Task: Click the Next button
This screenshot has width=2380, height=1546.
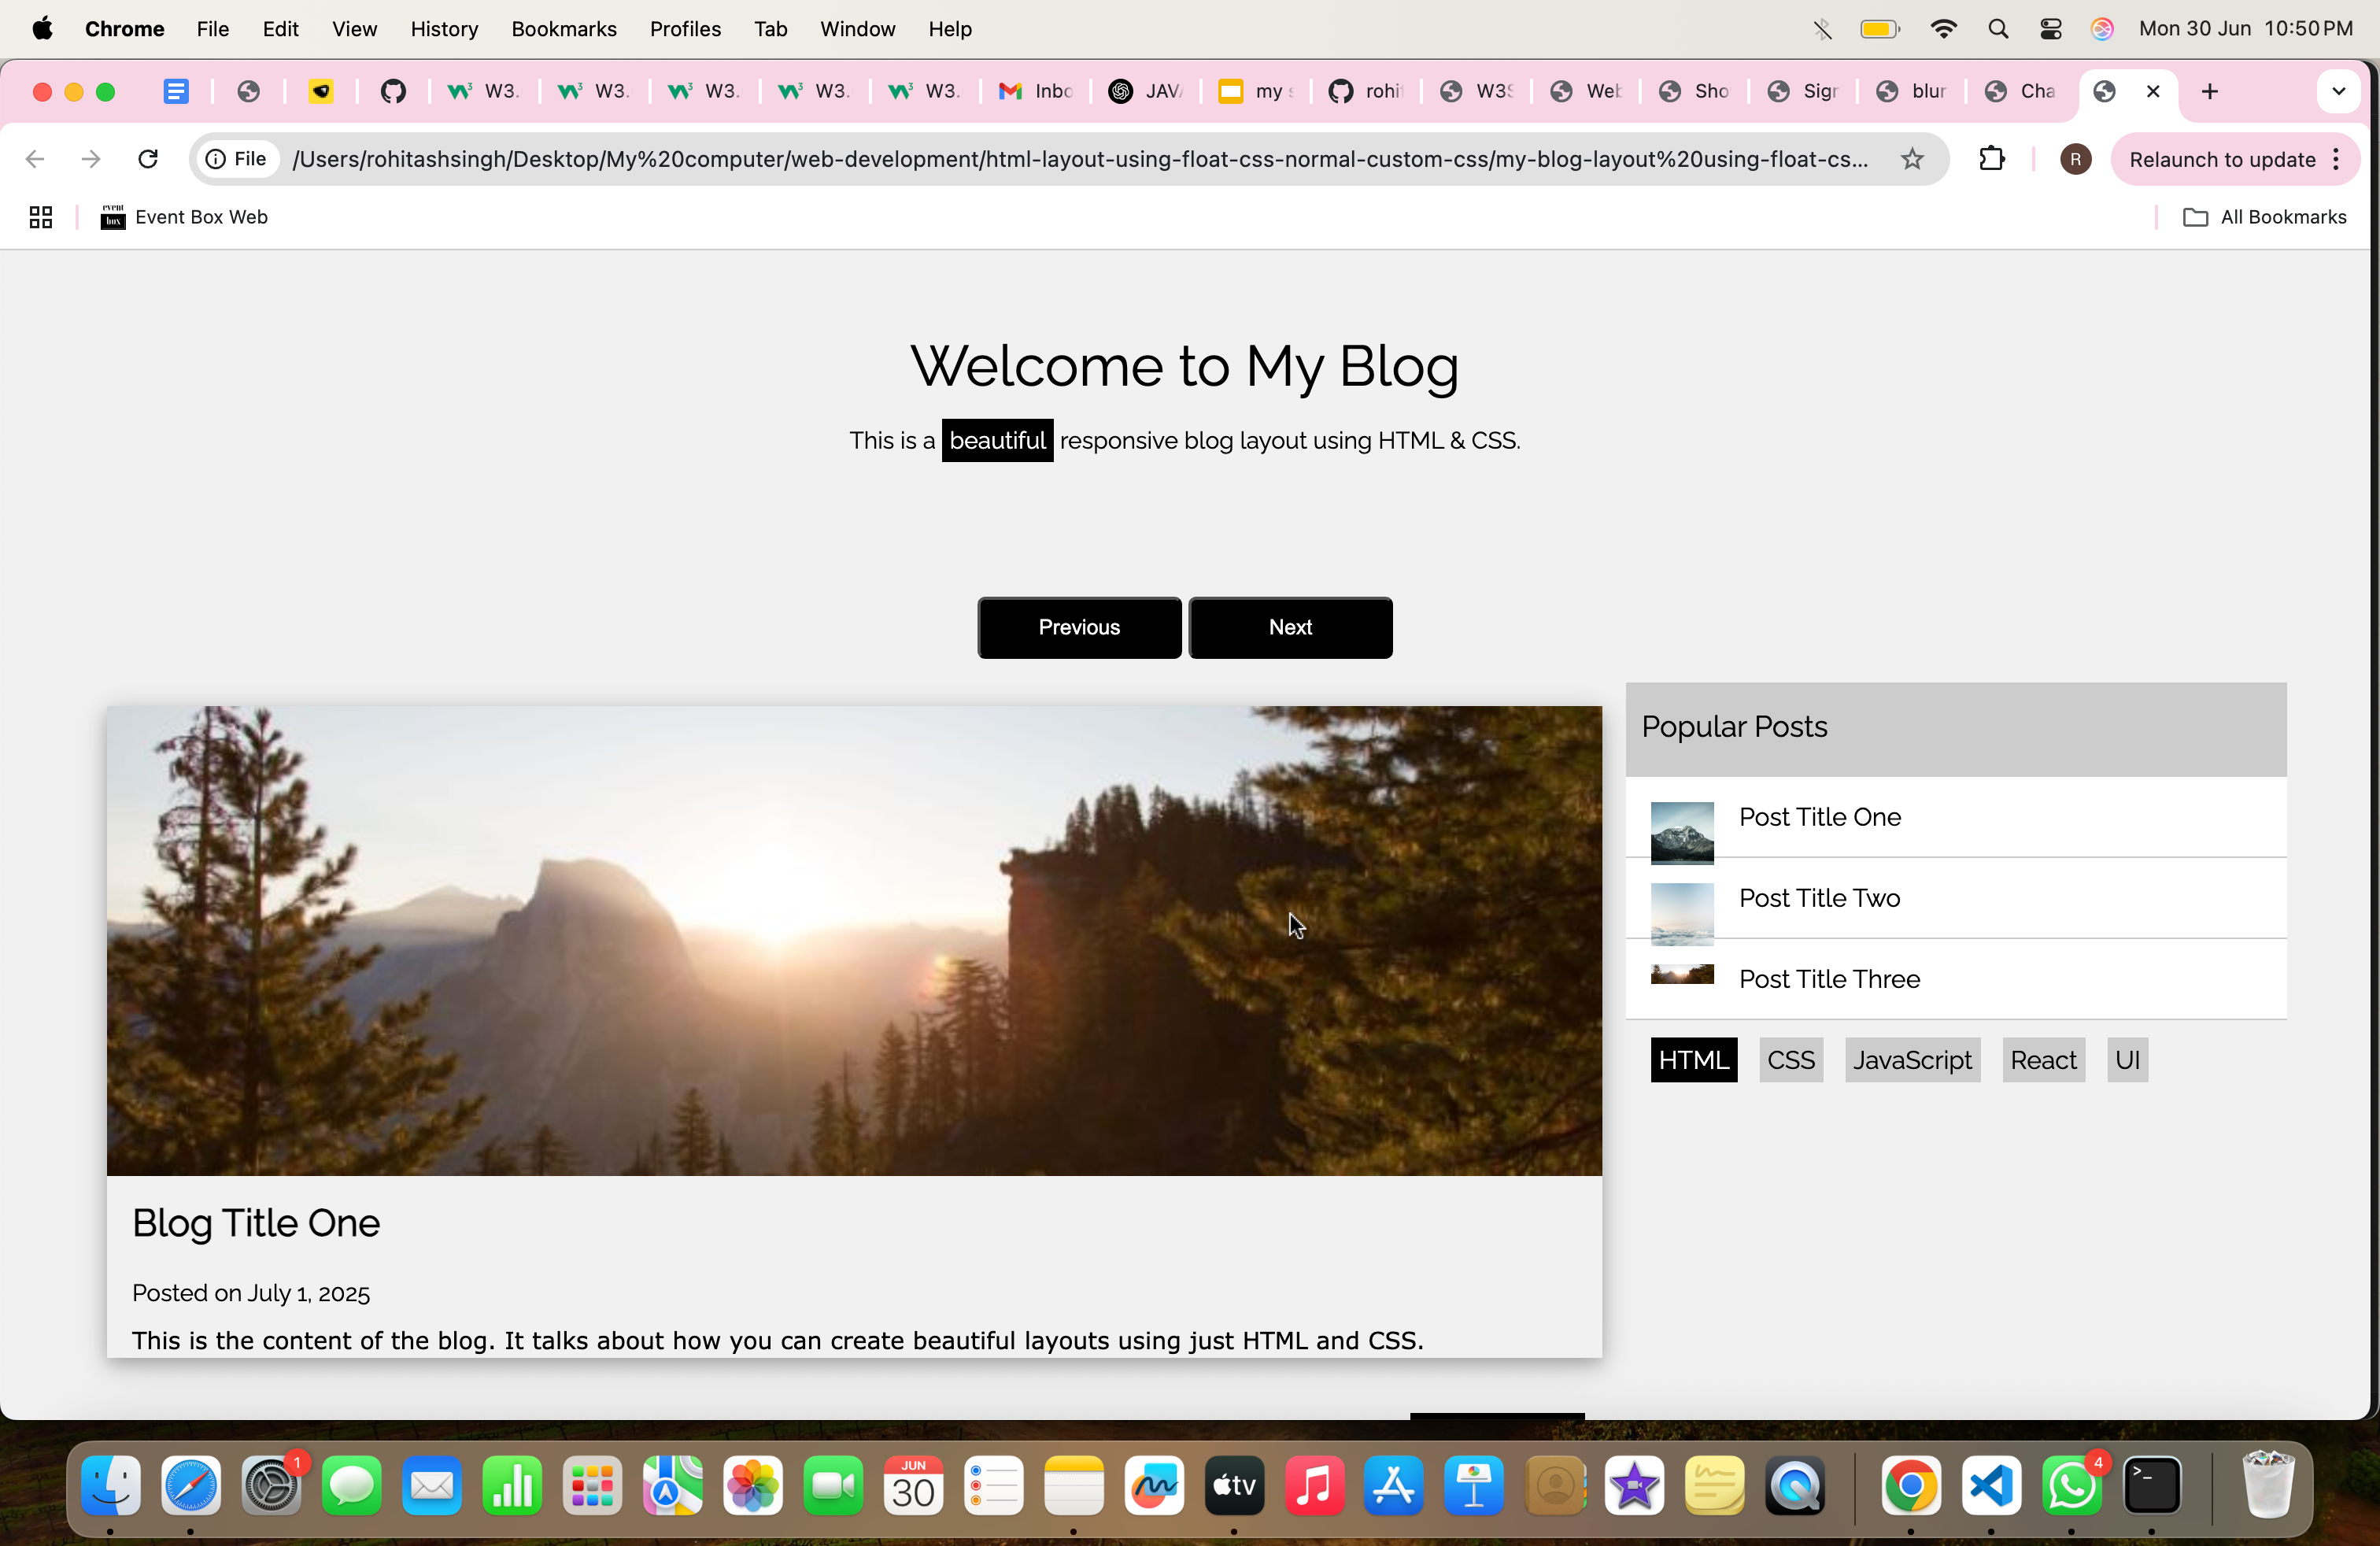Action: click(1290, 627)
